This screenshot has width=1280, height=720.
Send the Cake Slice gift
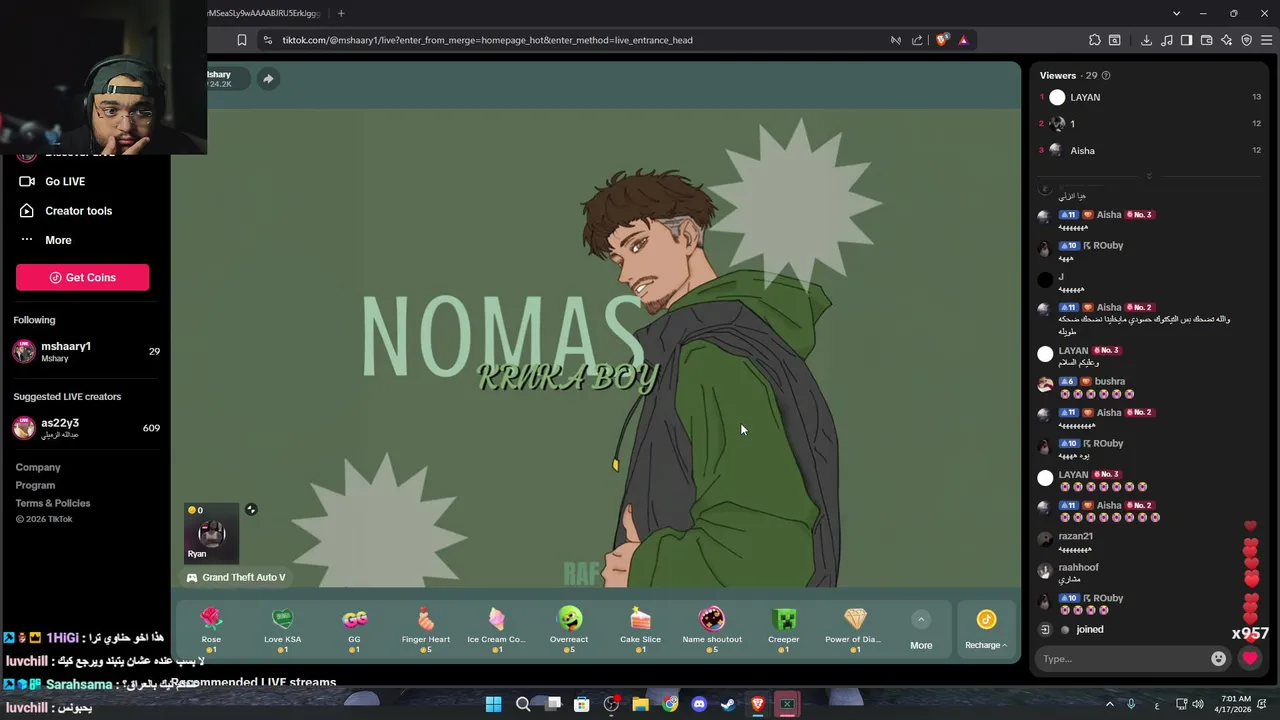640,630
